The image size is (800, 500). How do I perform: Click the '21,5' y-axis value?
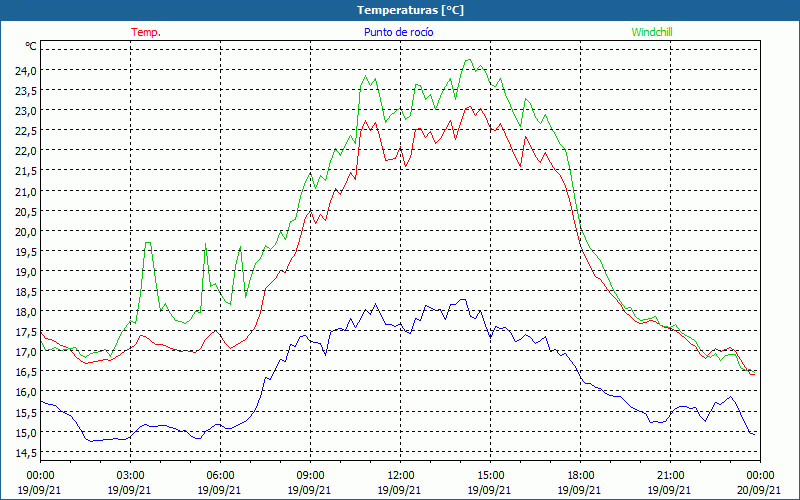coord(25,171)
